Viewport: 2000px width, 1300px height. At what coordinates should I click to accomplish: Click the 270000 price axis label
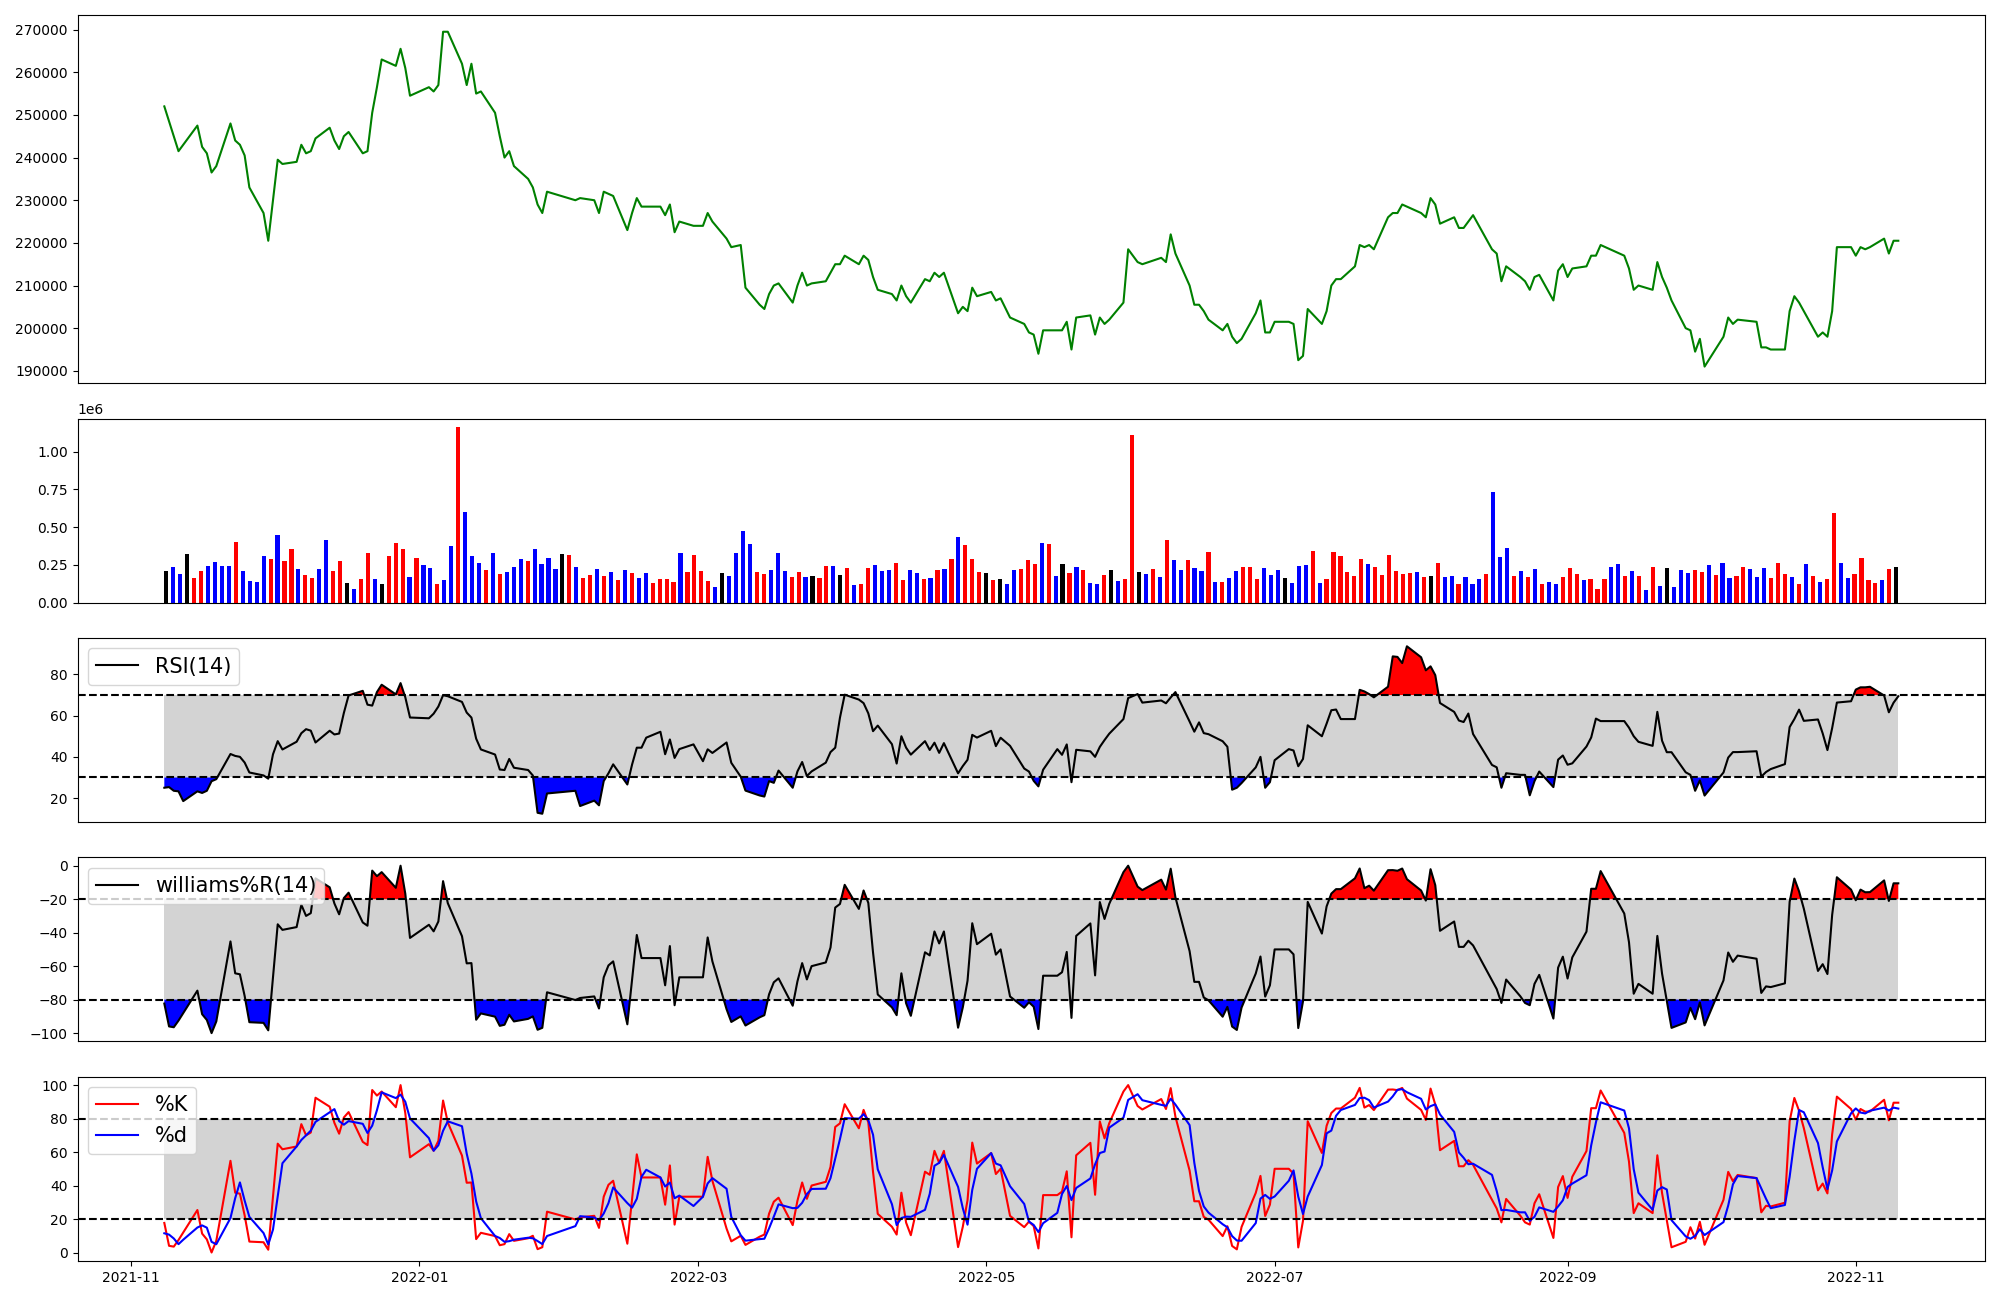click(x=41, y=30)
